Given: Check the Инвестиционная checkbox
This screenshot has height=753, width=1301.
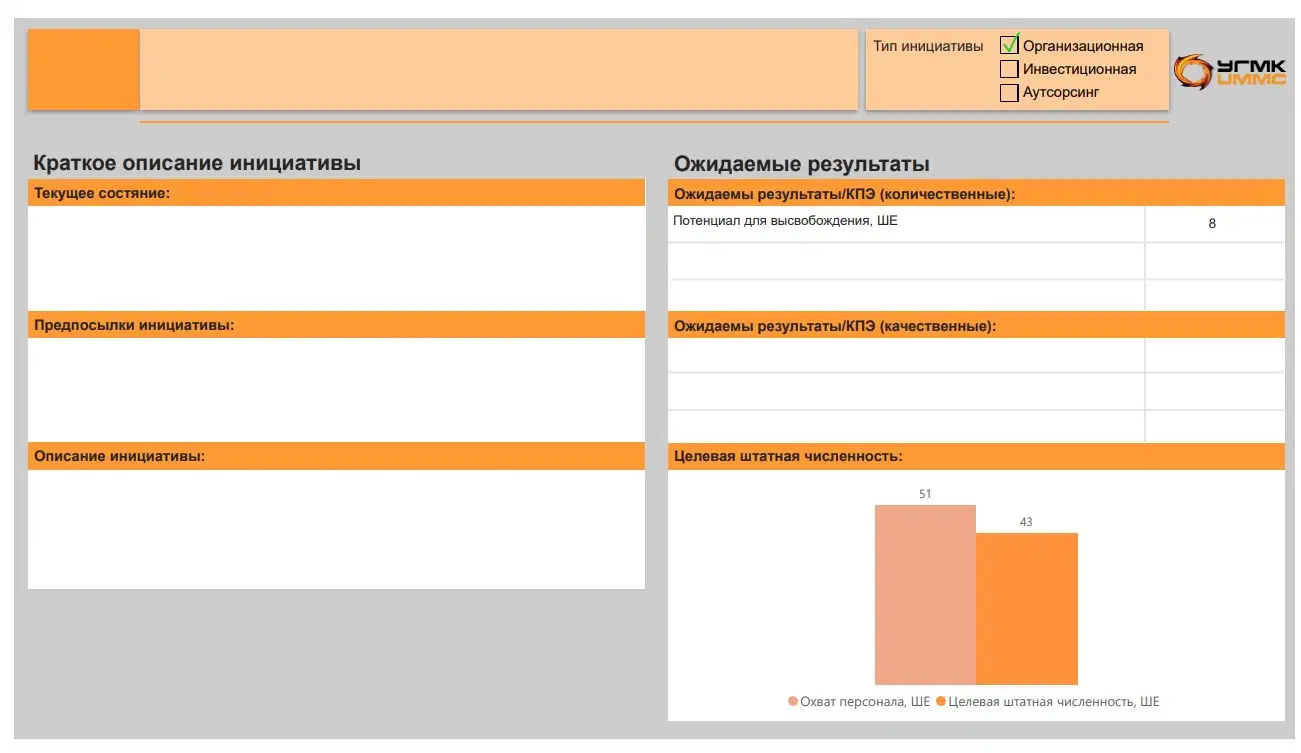Looking at the screenshot, I should pyautogui.click(x=1009, y=69).
